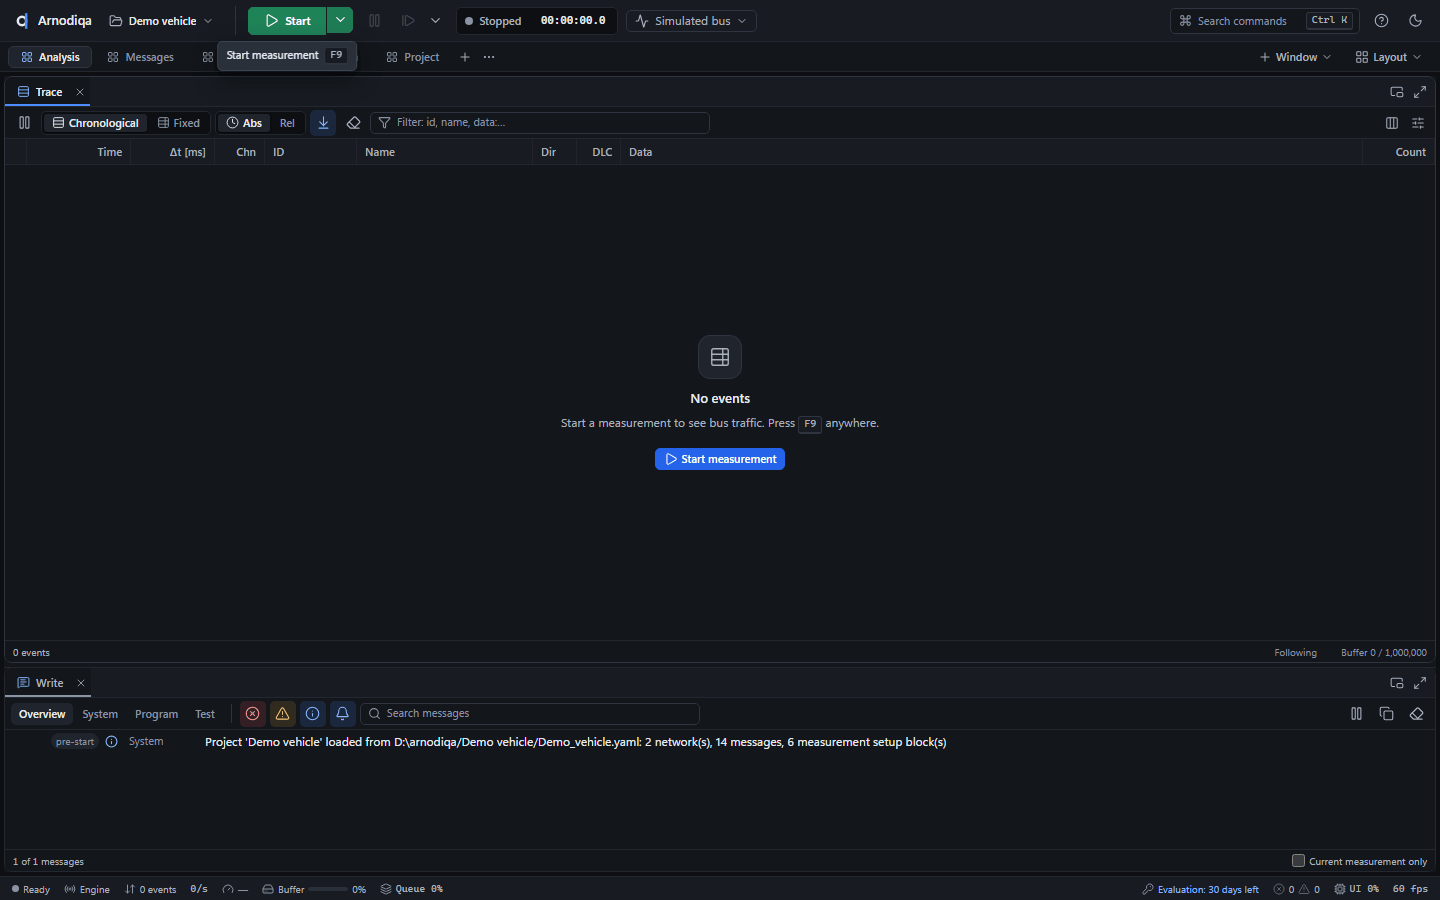Open the trace column chooser icon
The height and width of the screenshot is (900, 1440).
pos(1392,123)
